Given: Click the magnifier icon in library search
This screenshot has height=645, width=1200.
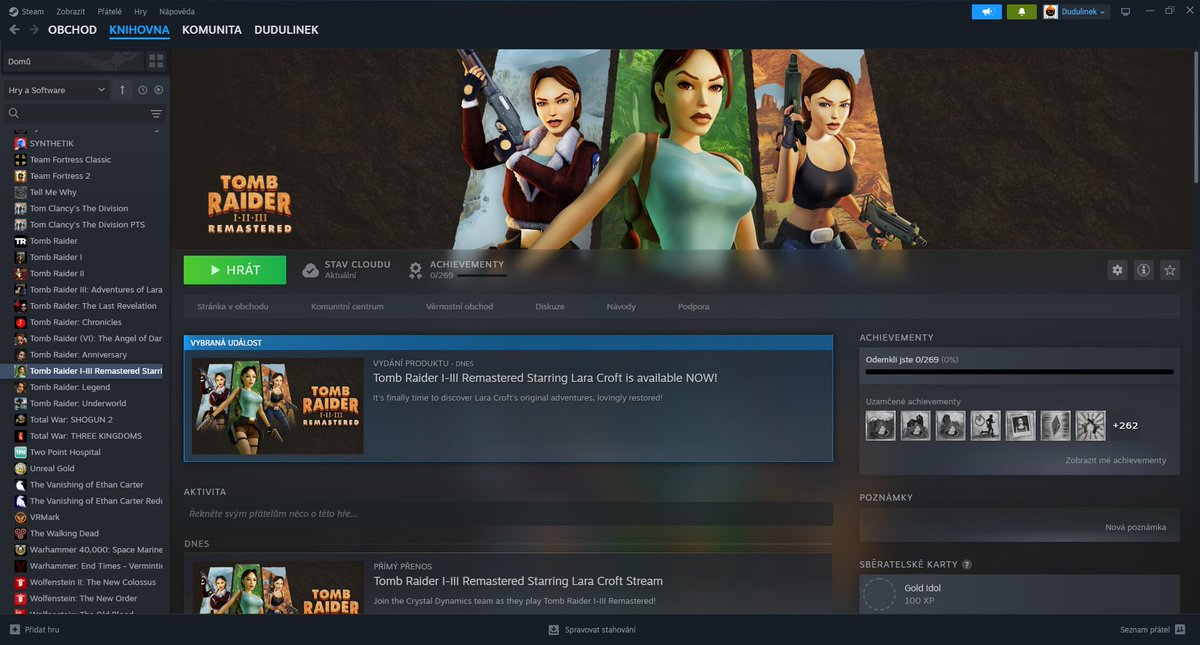Looking at the screenshot, I should click(x=14, y=114).
